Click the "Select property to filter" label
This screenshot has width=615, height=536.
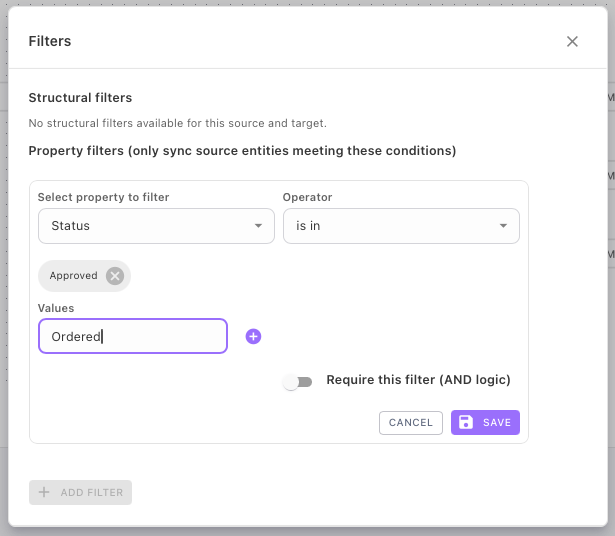coord(104,198)
